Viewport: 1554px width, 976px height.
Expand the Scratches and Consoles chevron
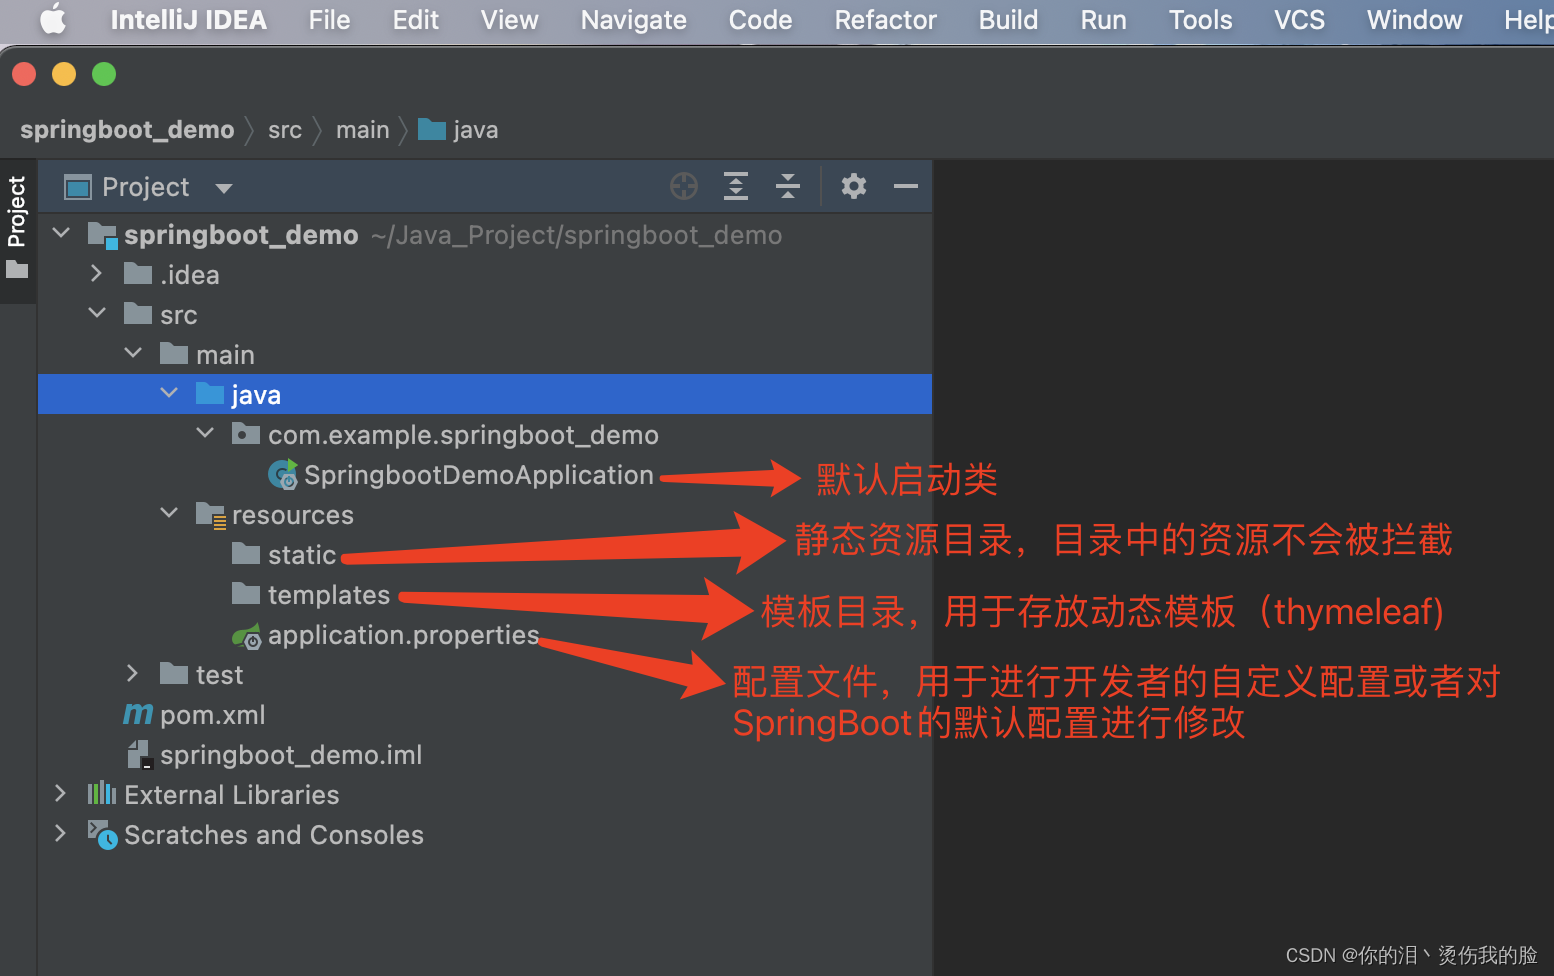(x=61, y=833)
